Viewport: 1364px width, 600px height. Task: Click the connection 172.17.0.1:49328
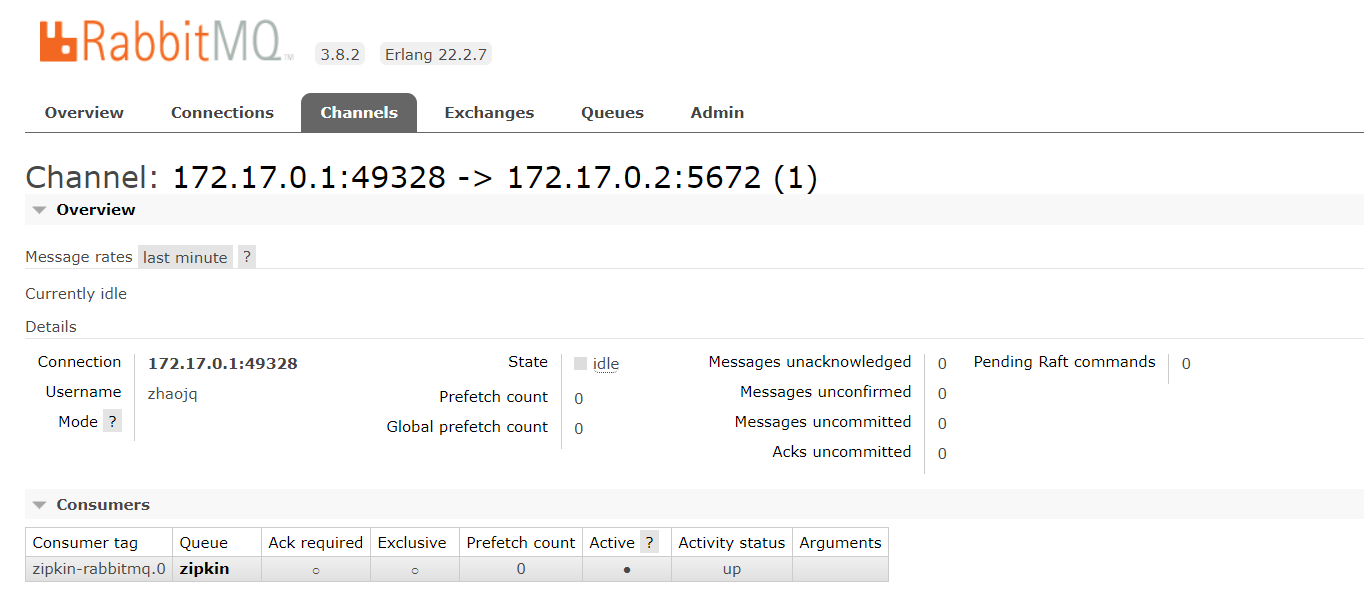point(221,363)
